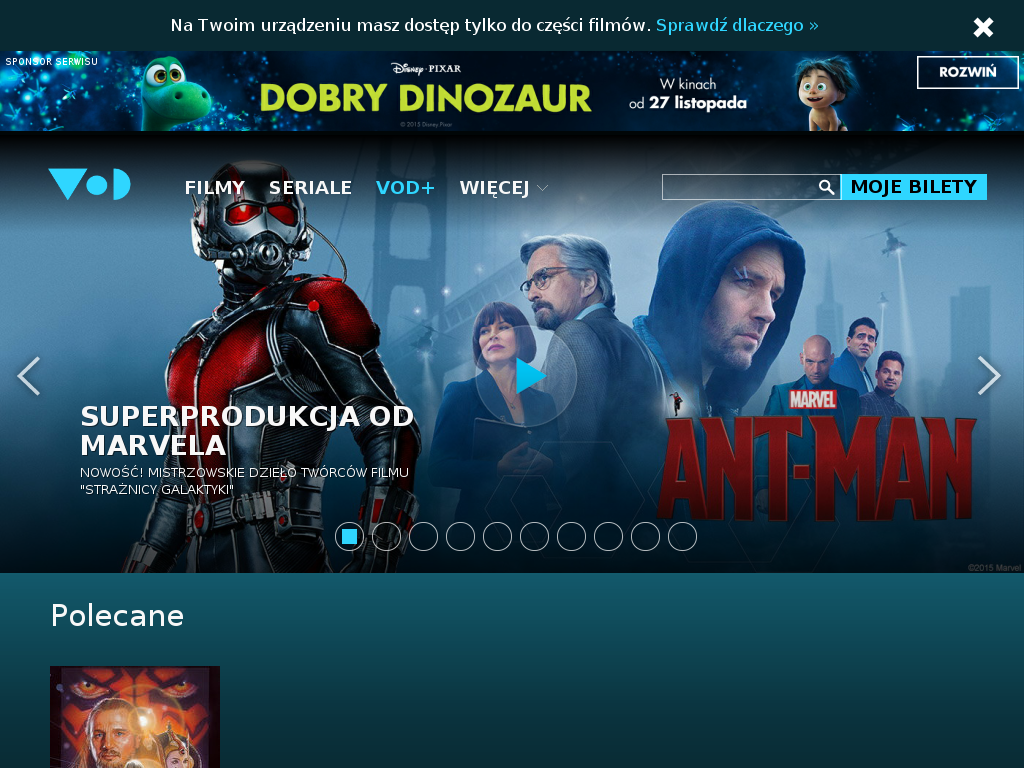Select the sixth slide indicator circle

[x=534, y=536]
